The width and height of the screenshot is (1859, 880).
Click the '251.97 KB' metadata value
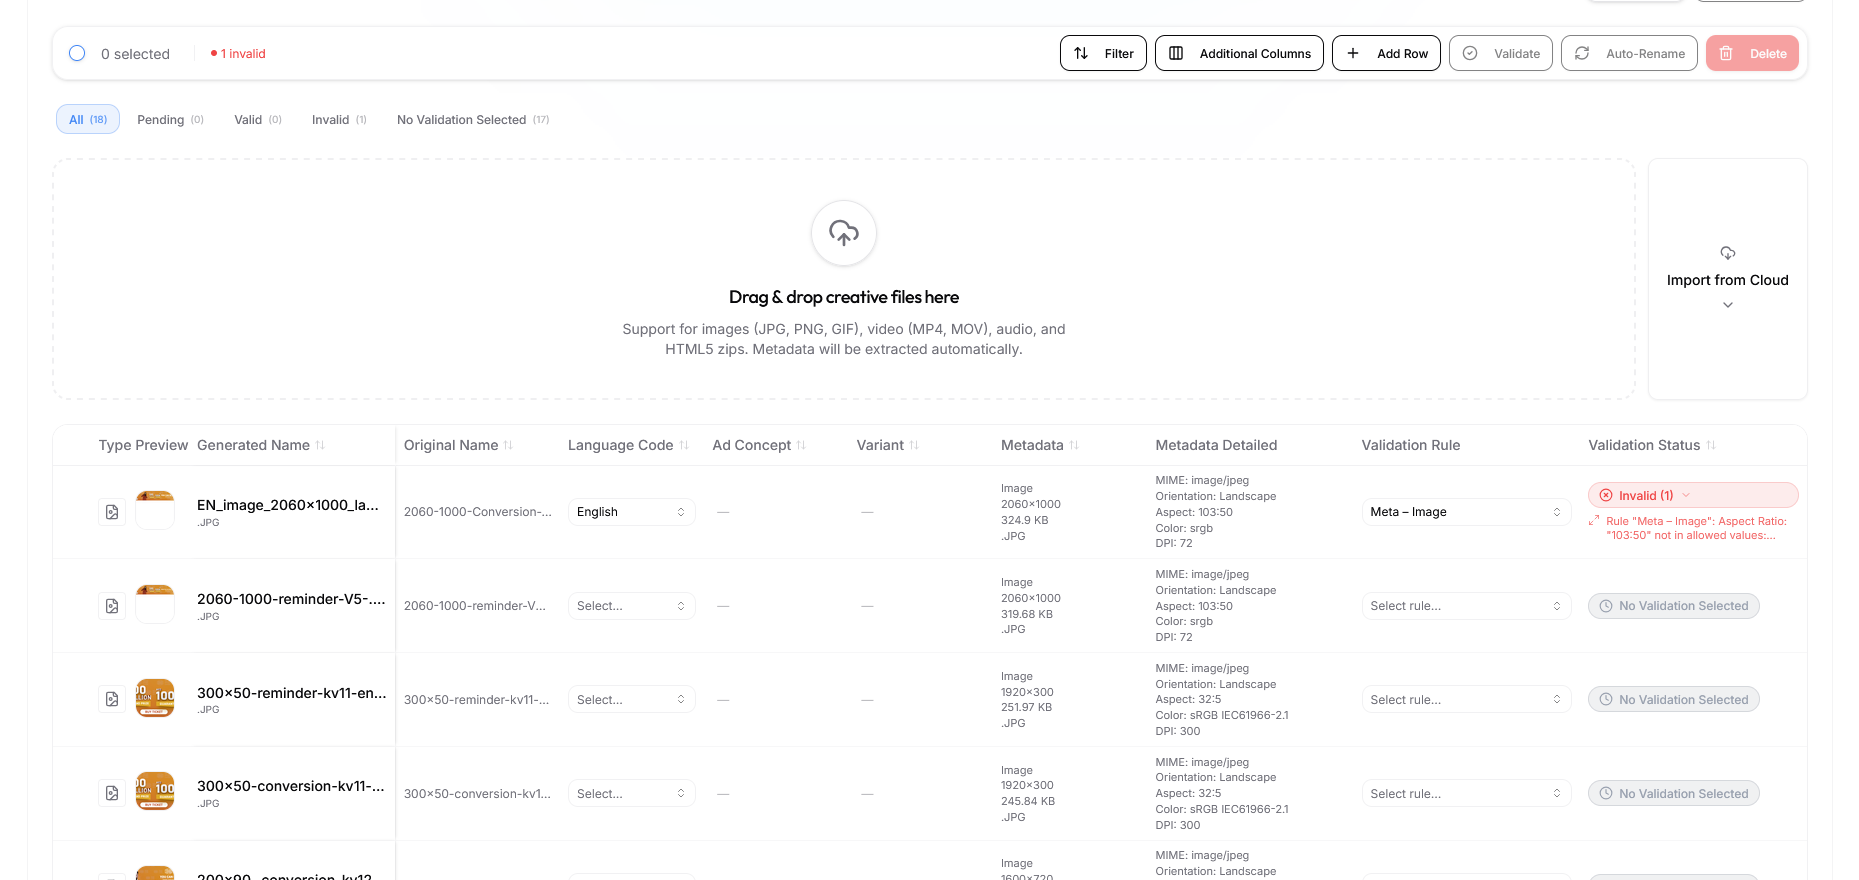1027,707
